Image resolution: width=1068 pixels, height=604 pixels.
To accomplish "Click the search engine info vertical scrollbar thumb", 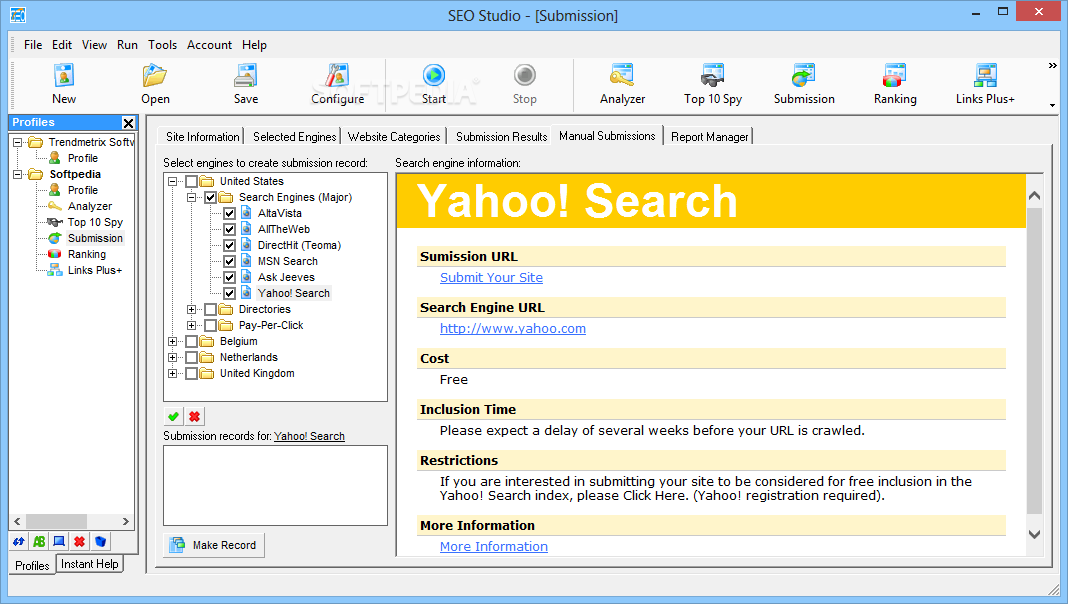I will pyautogui.click(x=1034, y=361).
